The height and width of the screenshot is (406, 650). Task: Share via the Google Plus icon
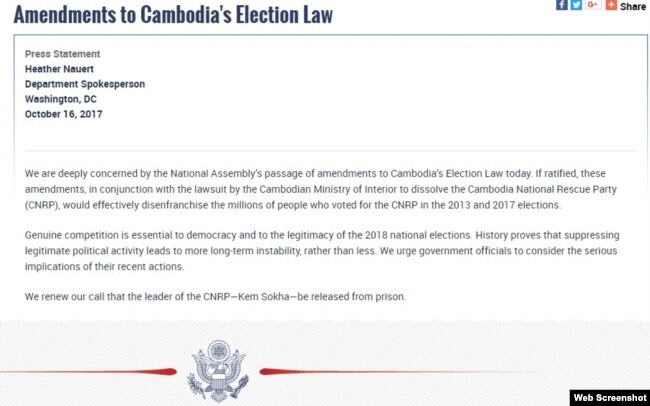[593, 5]
